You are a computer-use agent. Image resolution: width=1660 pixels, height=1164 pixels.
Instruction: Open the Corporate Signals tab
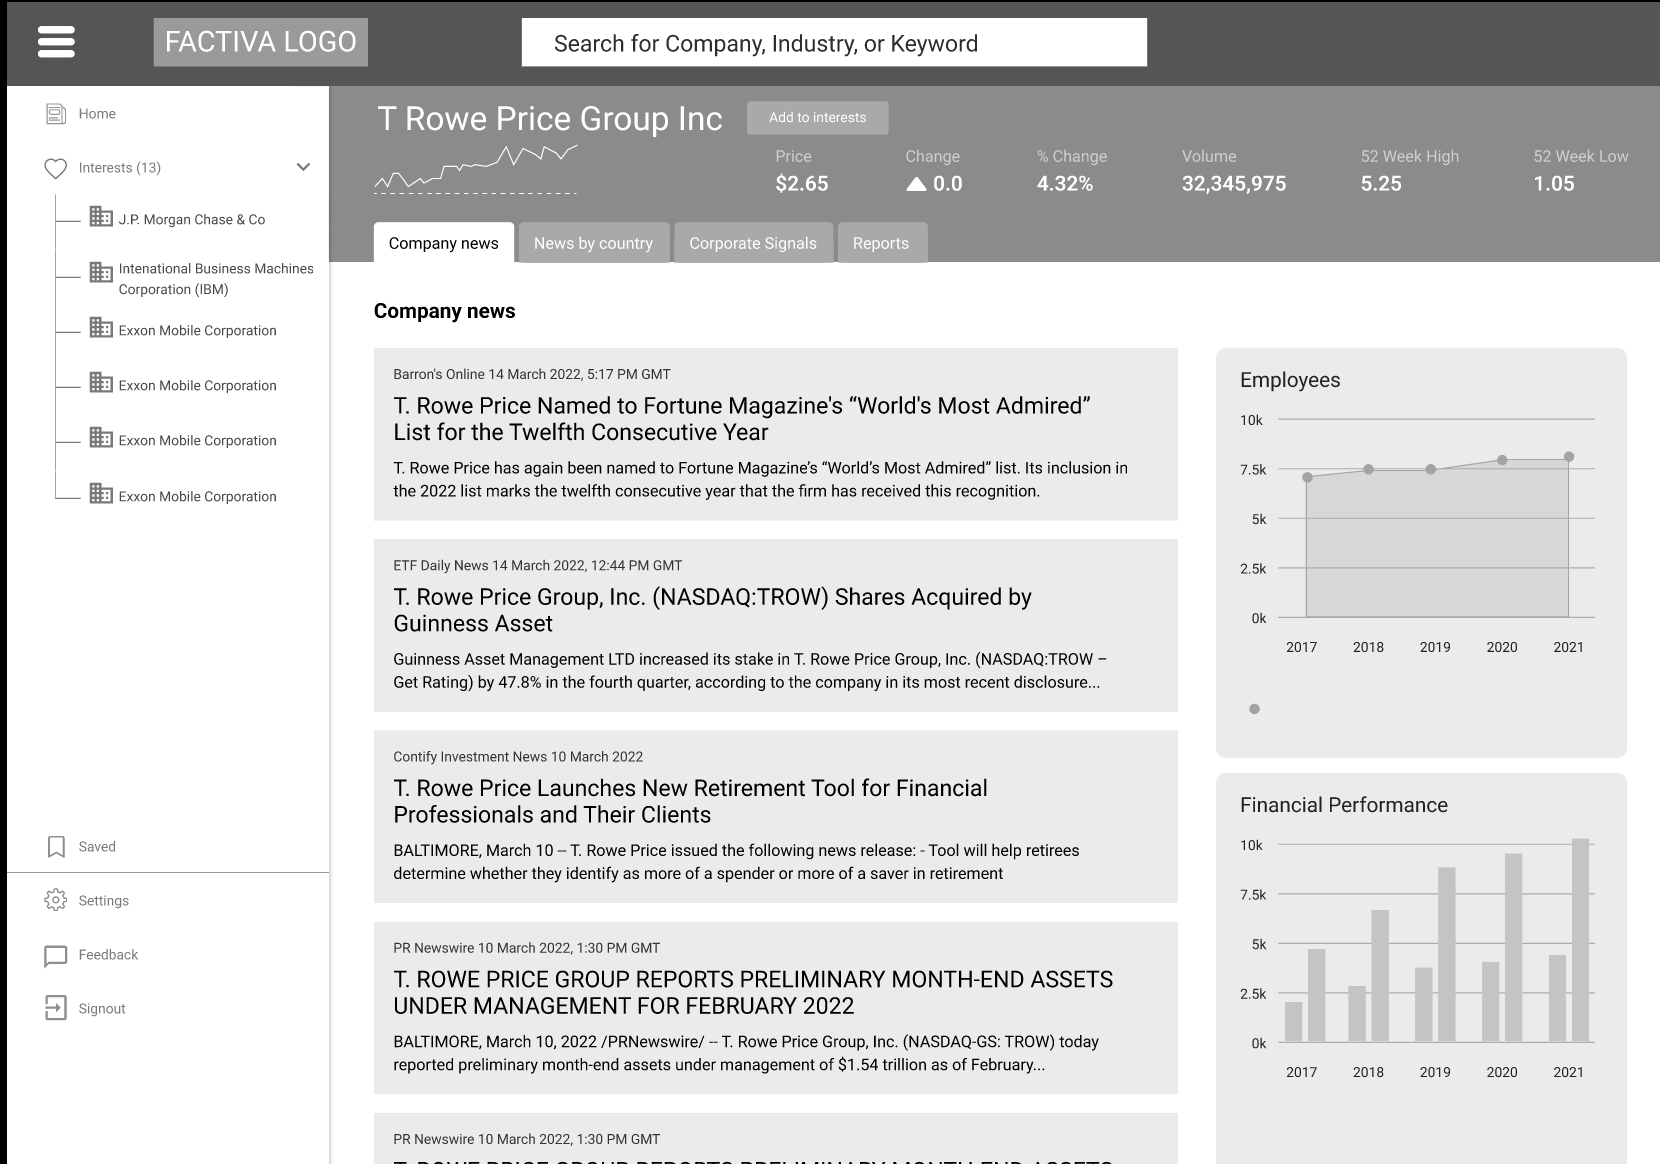coord(753,243)
